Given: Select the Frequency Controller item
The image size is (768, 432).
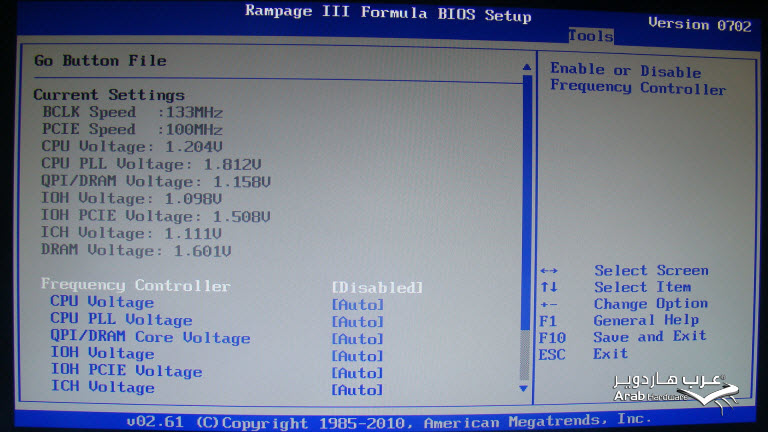Looking at the screenshot, I should pyautogui.click(x=136, y=285).
